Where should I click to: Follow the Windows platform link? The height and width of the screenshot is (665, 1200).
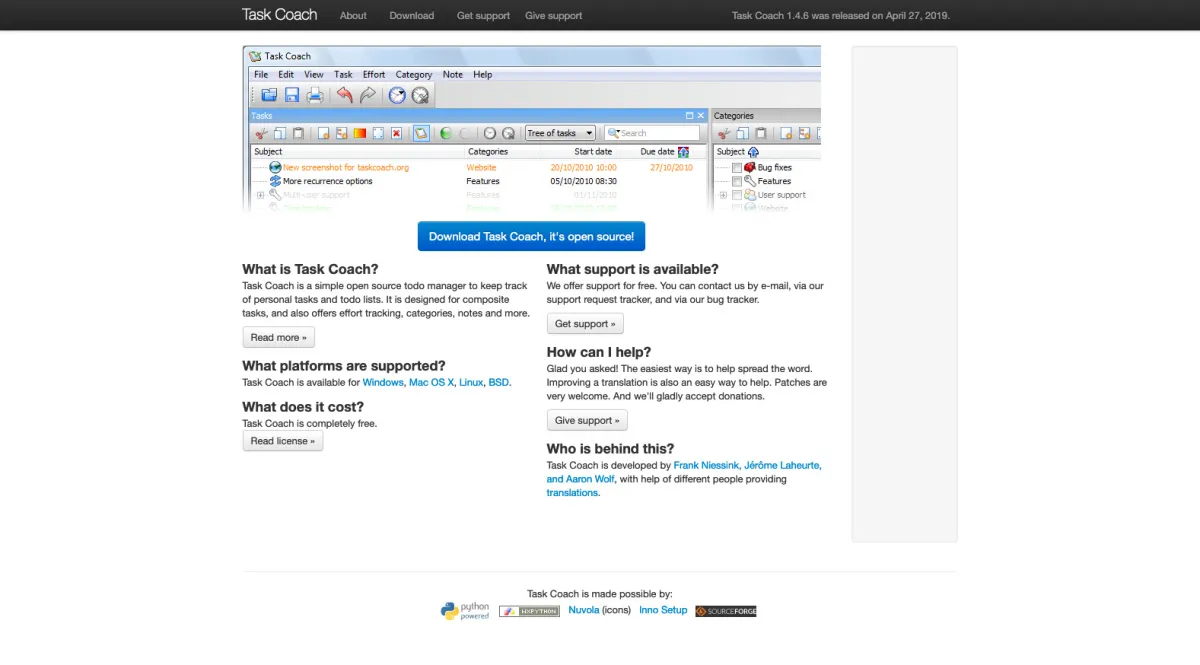tap(383, 383)
